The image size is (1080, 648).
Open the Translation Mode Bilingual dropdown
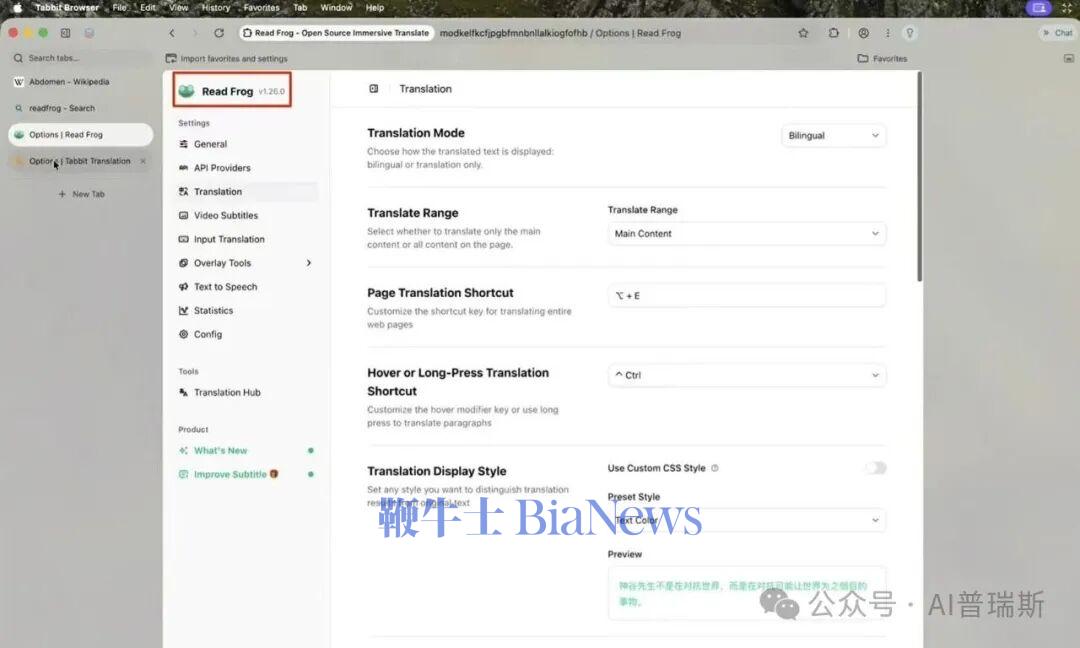pyautogui.click(x=833, y=136)
